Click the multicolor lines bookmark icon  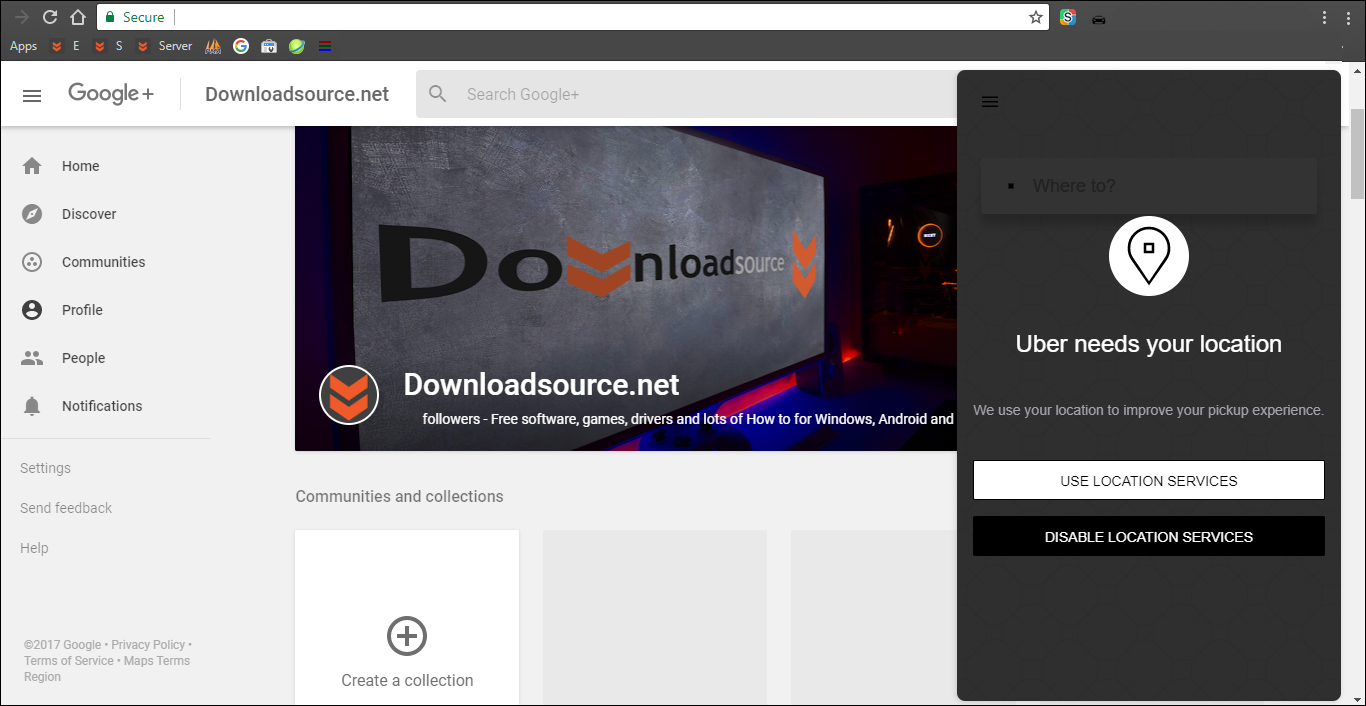[325, 46]
